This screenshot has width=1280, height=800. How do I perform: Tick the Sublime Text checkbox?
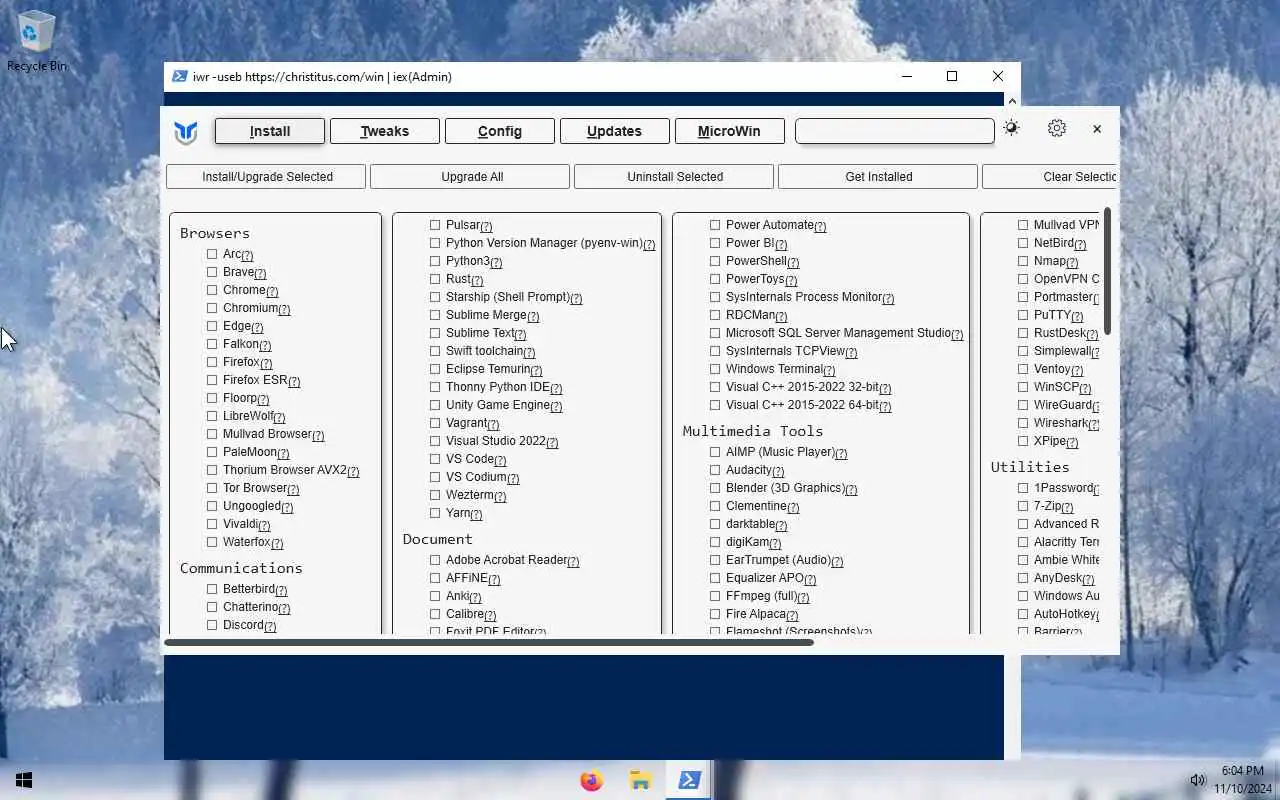coord(435,333)
